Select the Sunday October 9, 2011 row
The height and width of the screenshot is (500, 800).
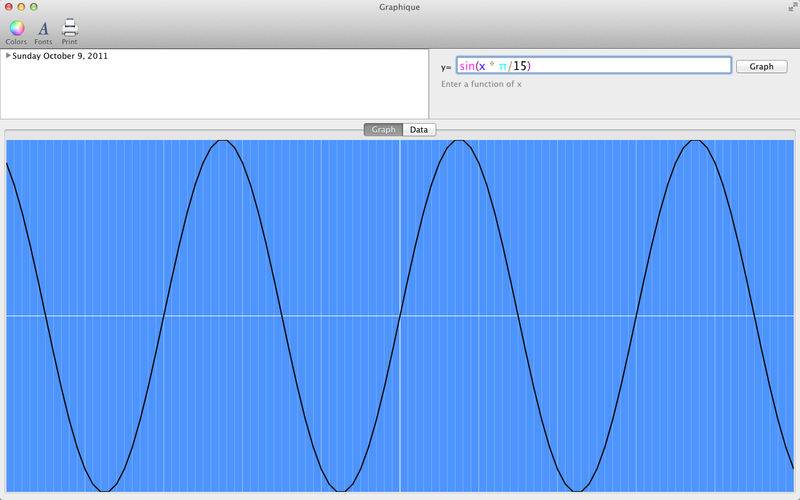point(214,56)
